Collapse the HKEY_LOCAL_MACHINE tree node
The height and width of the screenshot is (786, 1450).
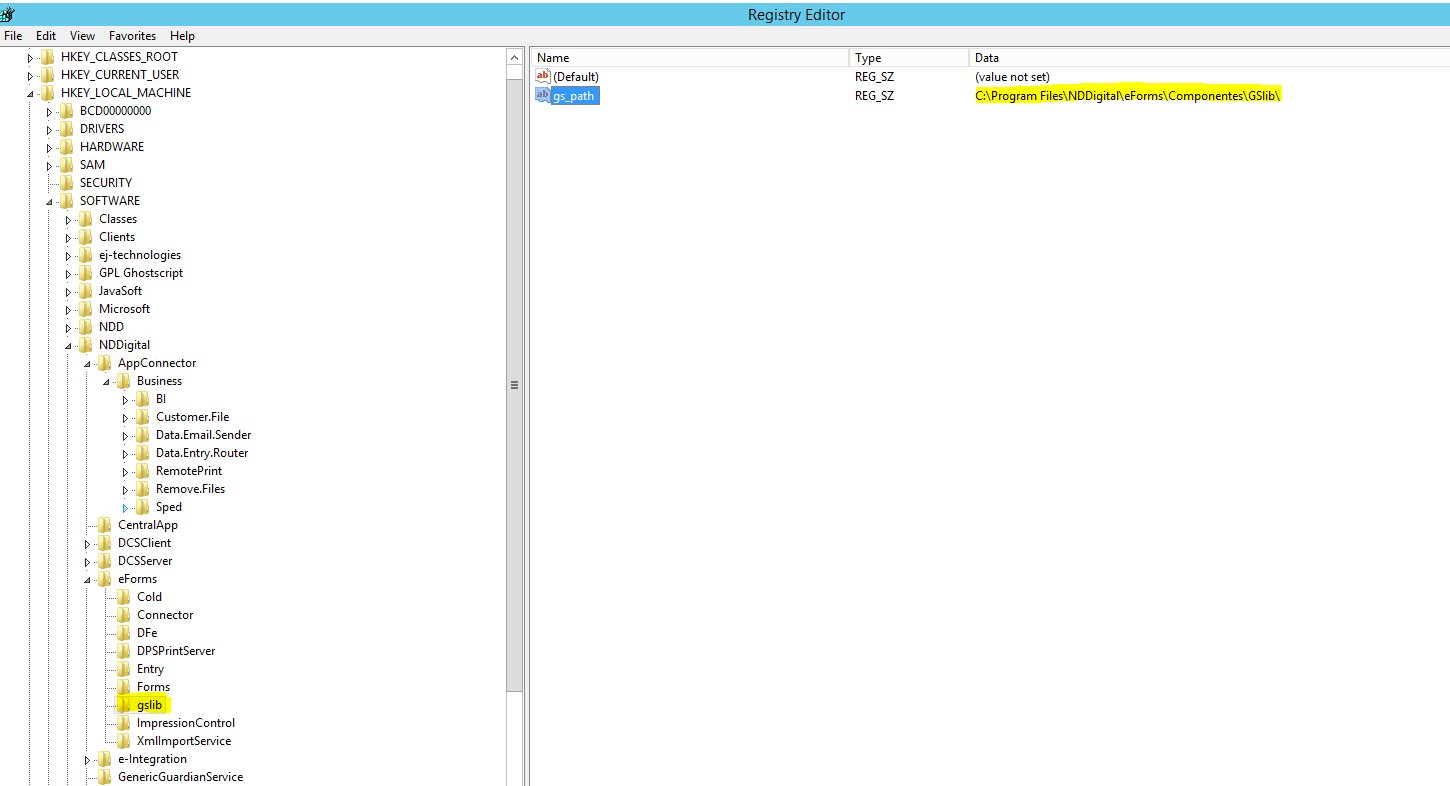[x=30, y=94]
